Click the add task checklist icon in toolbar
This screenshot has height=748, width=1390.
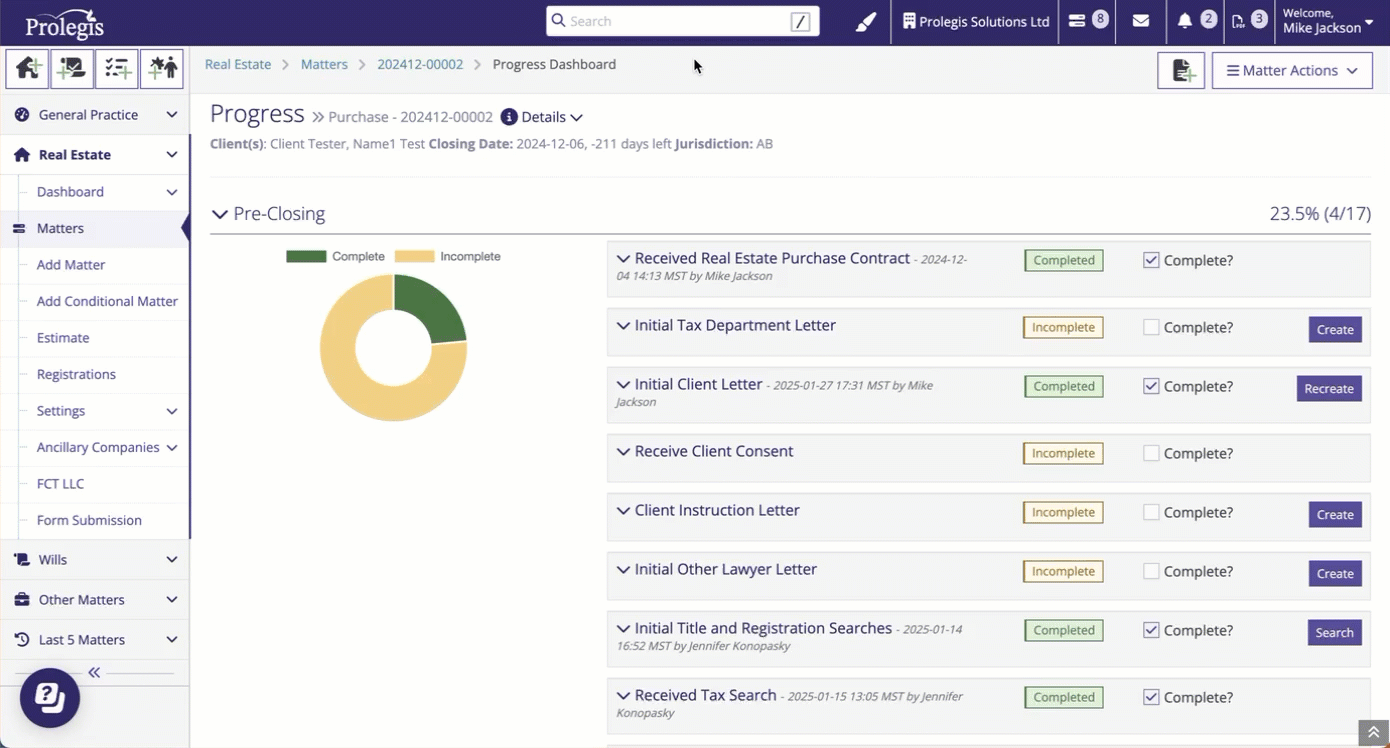click(x=117, y=68)
